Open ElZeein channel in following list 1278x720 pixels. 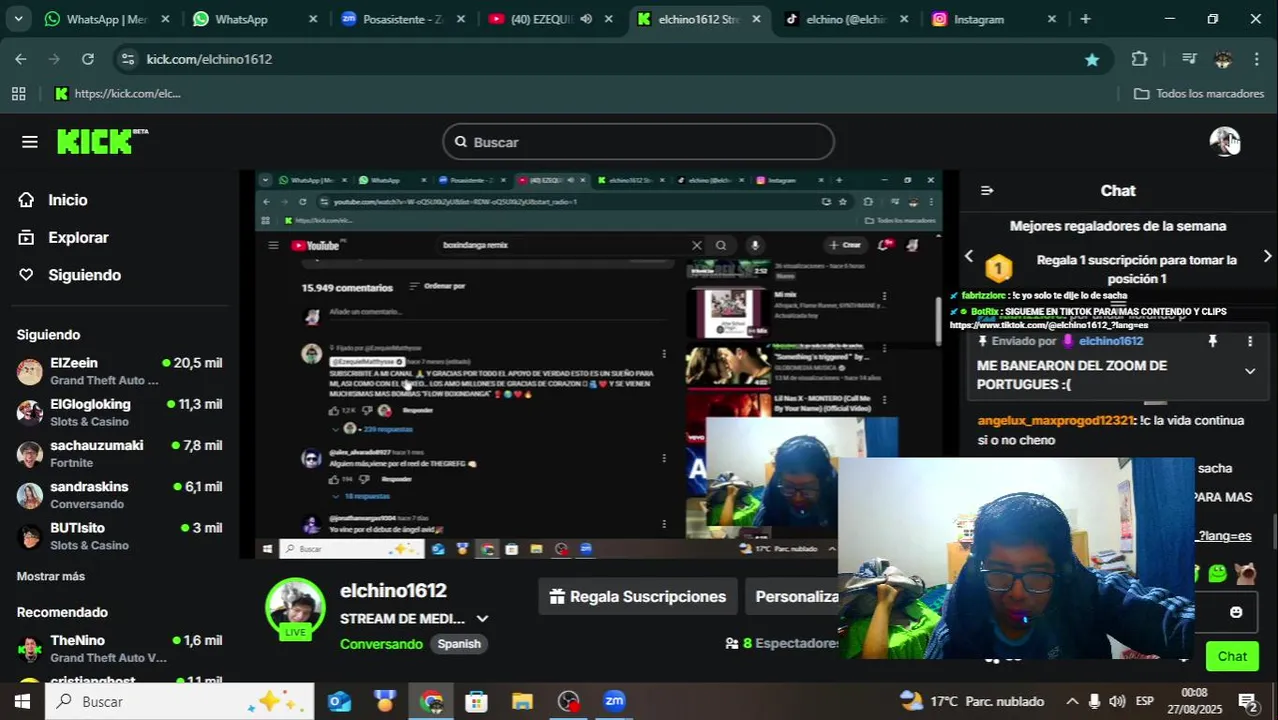(119, 371)
